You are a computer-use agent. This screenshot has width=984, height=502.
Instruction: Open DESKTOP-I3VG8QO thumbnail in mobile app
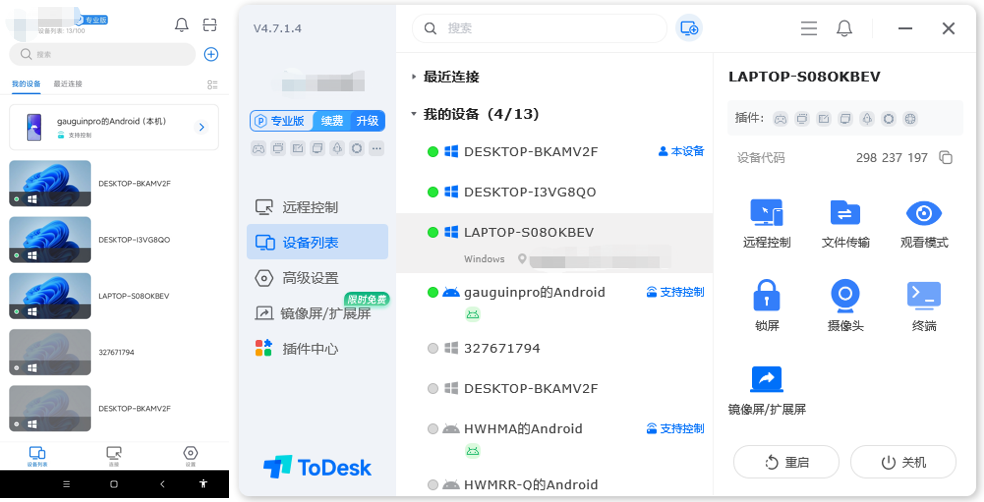50,240
